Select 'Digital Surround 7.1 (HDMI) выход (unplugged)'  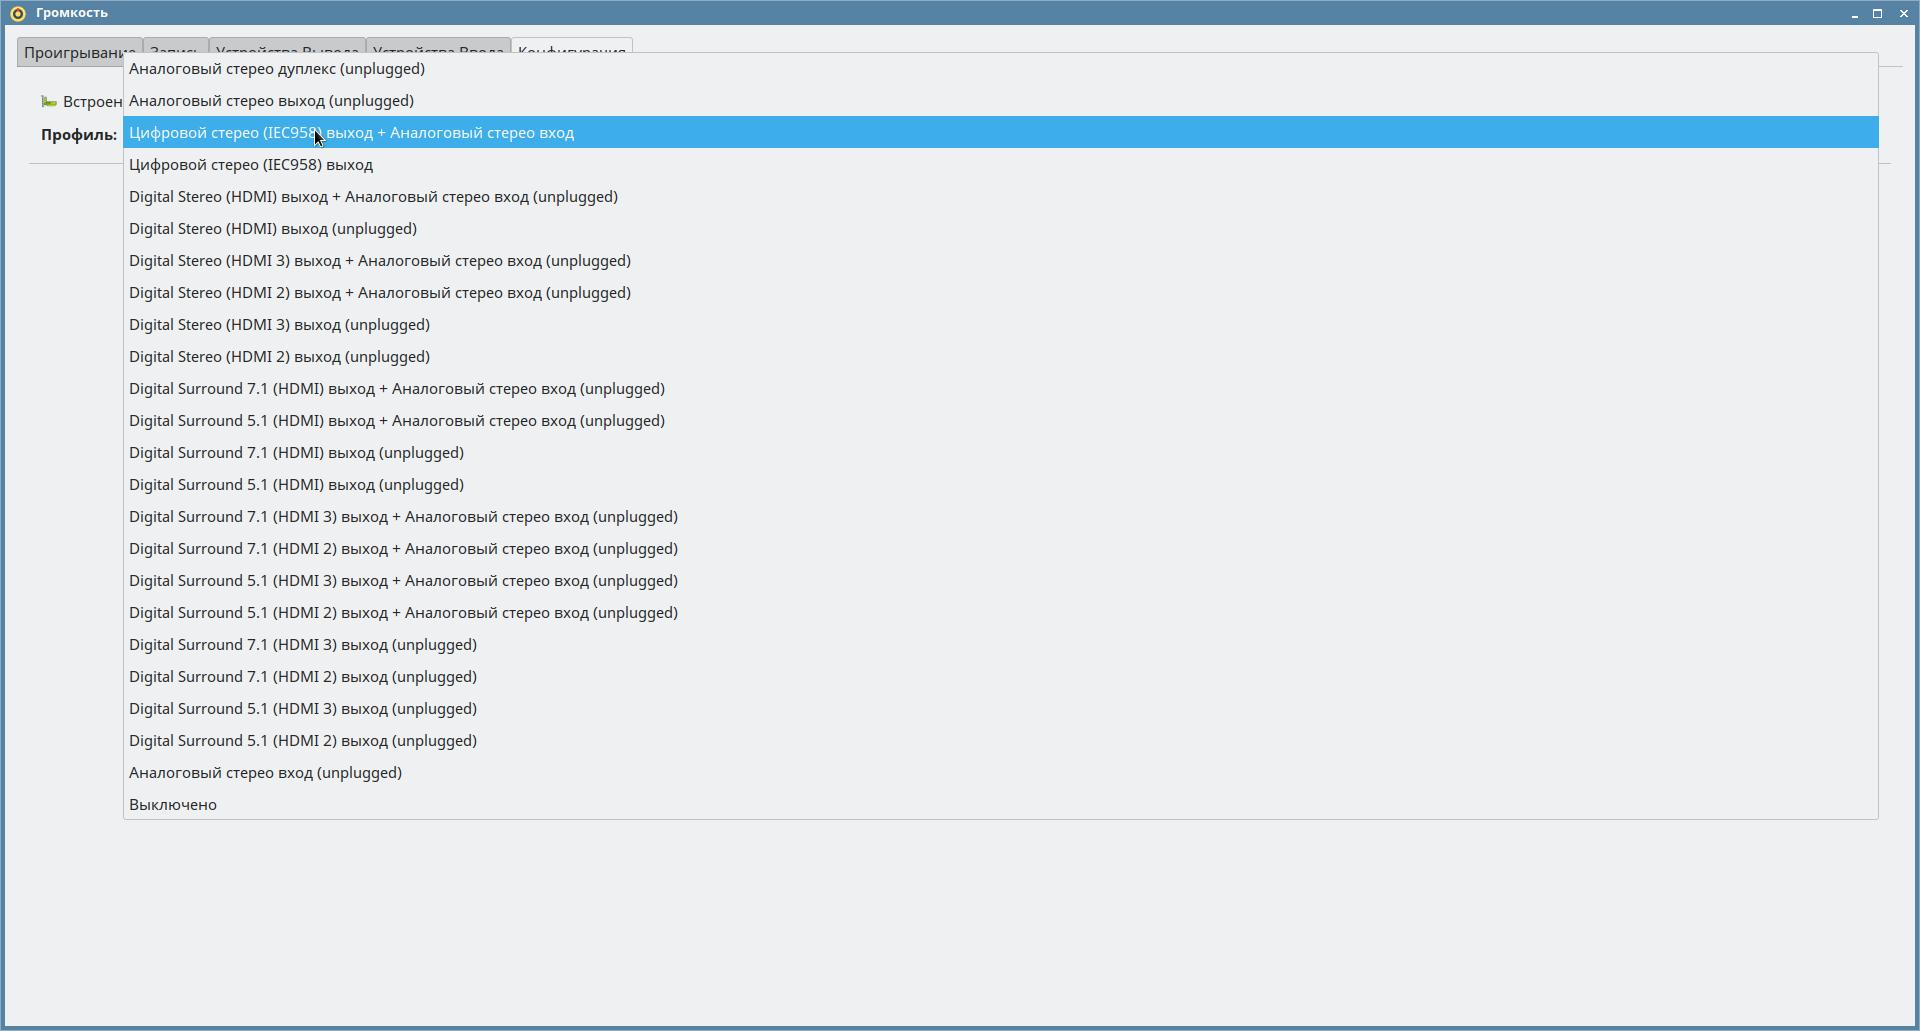pos(1000,453)
